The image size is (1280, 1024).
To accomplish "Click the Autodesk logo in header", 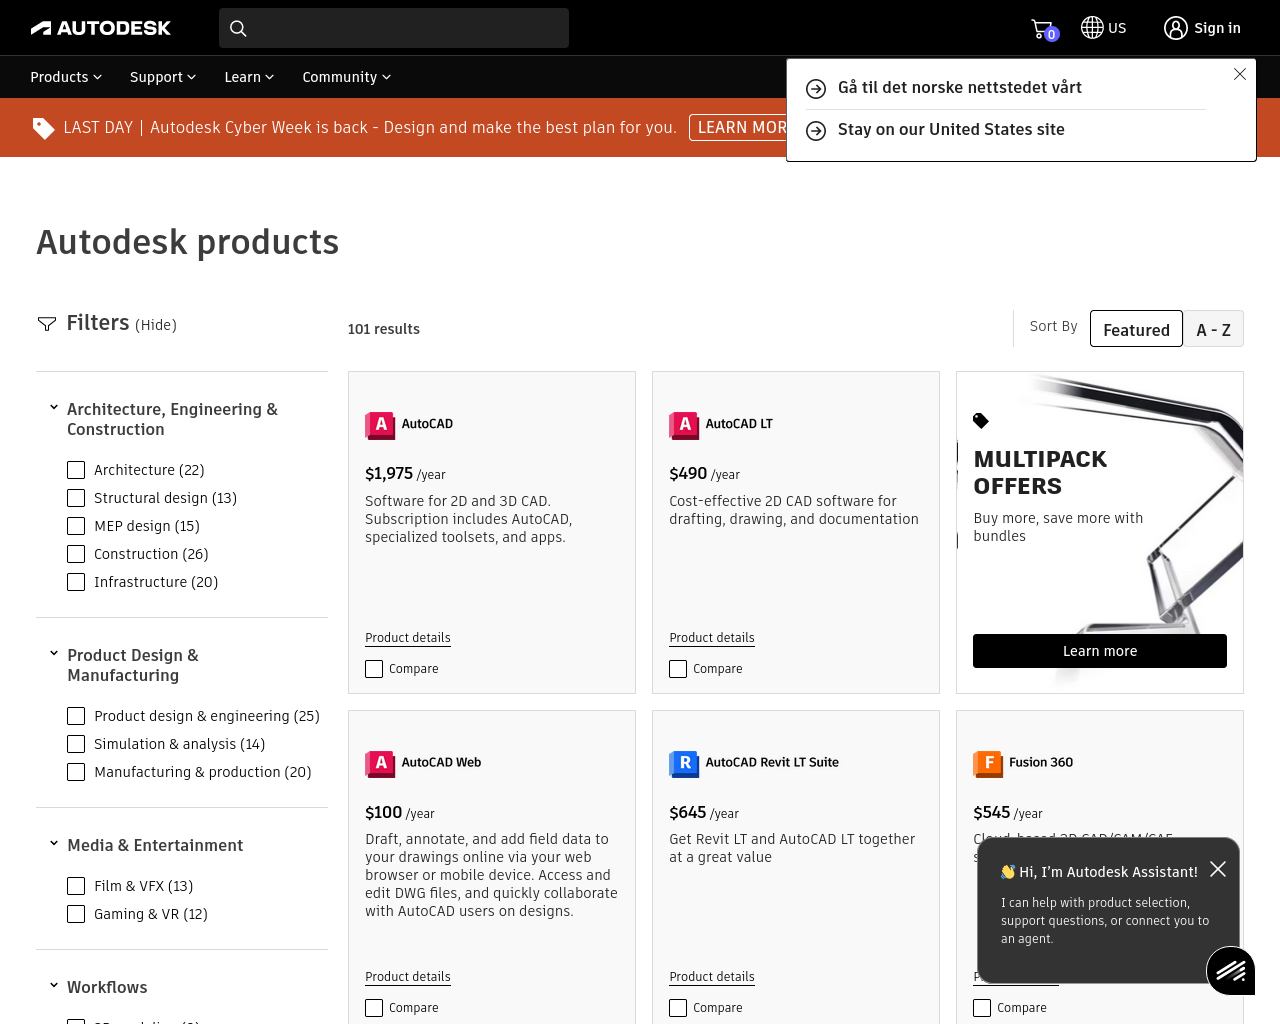I will click(101, 28).
